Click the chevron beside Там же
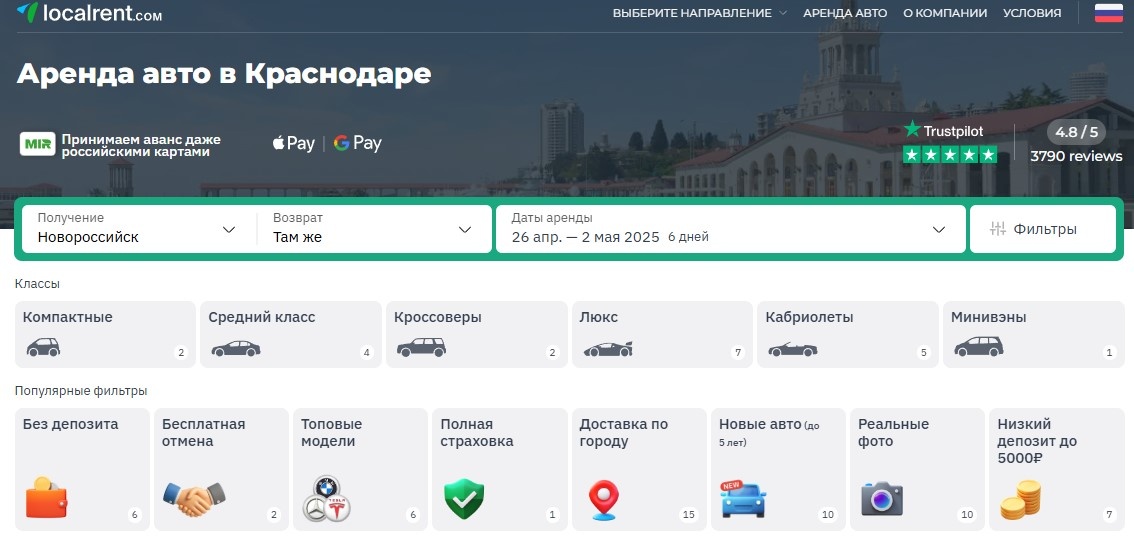 (465, 230)
